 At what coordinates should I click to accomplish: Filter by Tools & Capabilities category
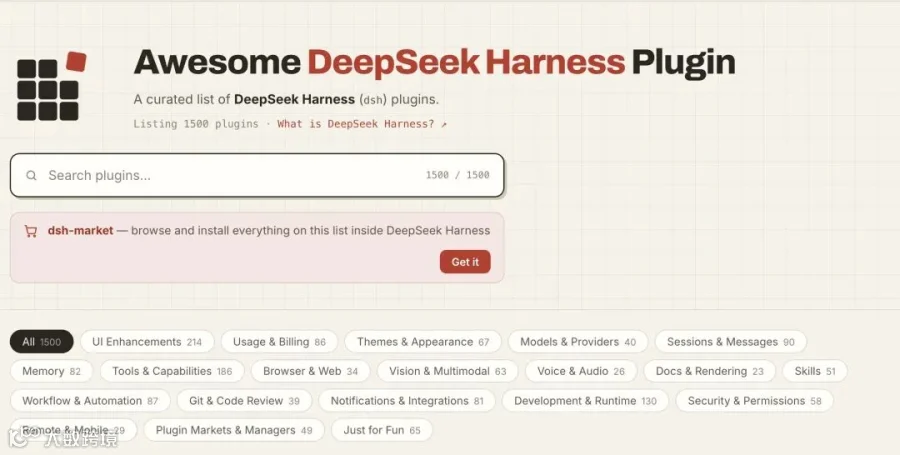tap(172, 371)
